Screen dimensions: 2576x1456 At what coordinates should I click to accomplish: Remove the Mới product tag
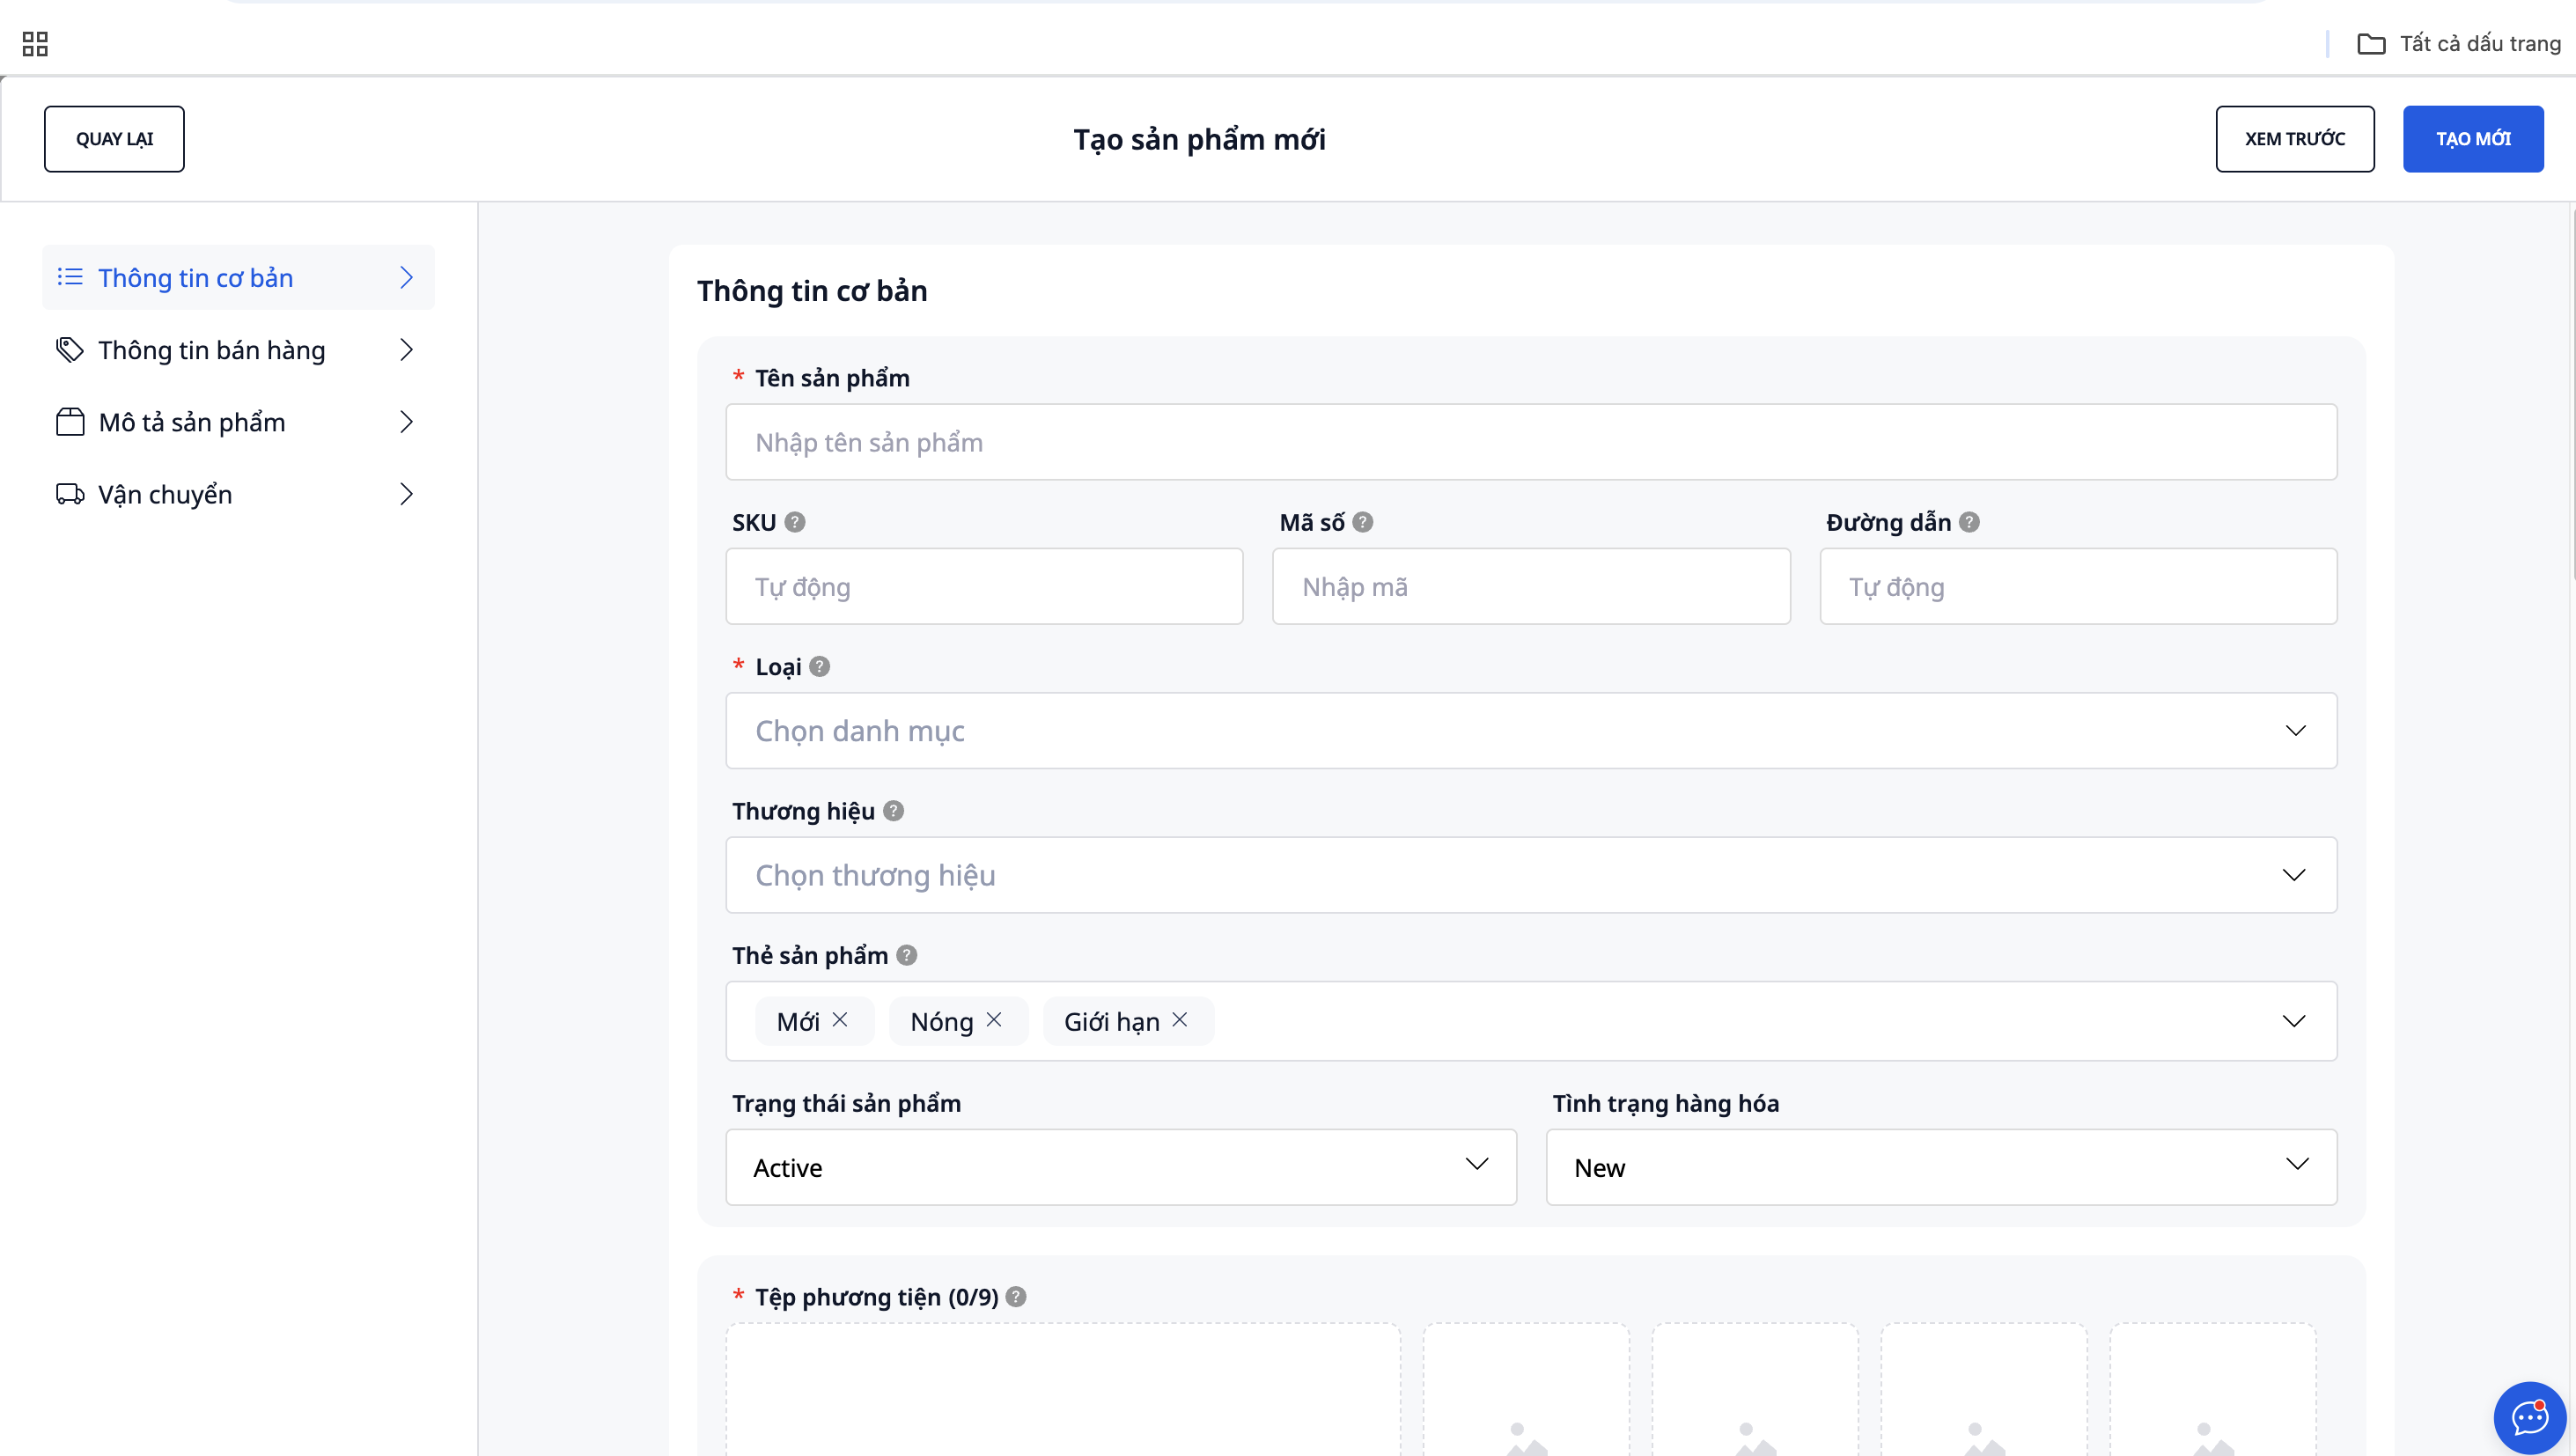pos(840,1019)
